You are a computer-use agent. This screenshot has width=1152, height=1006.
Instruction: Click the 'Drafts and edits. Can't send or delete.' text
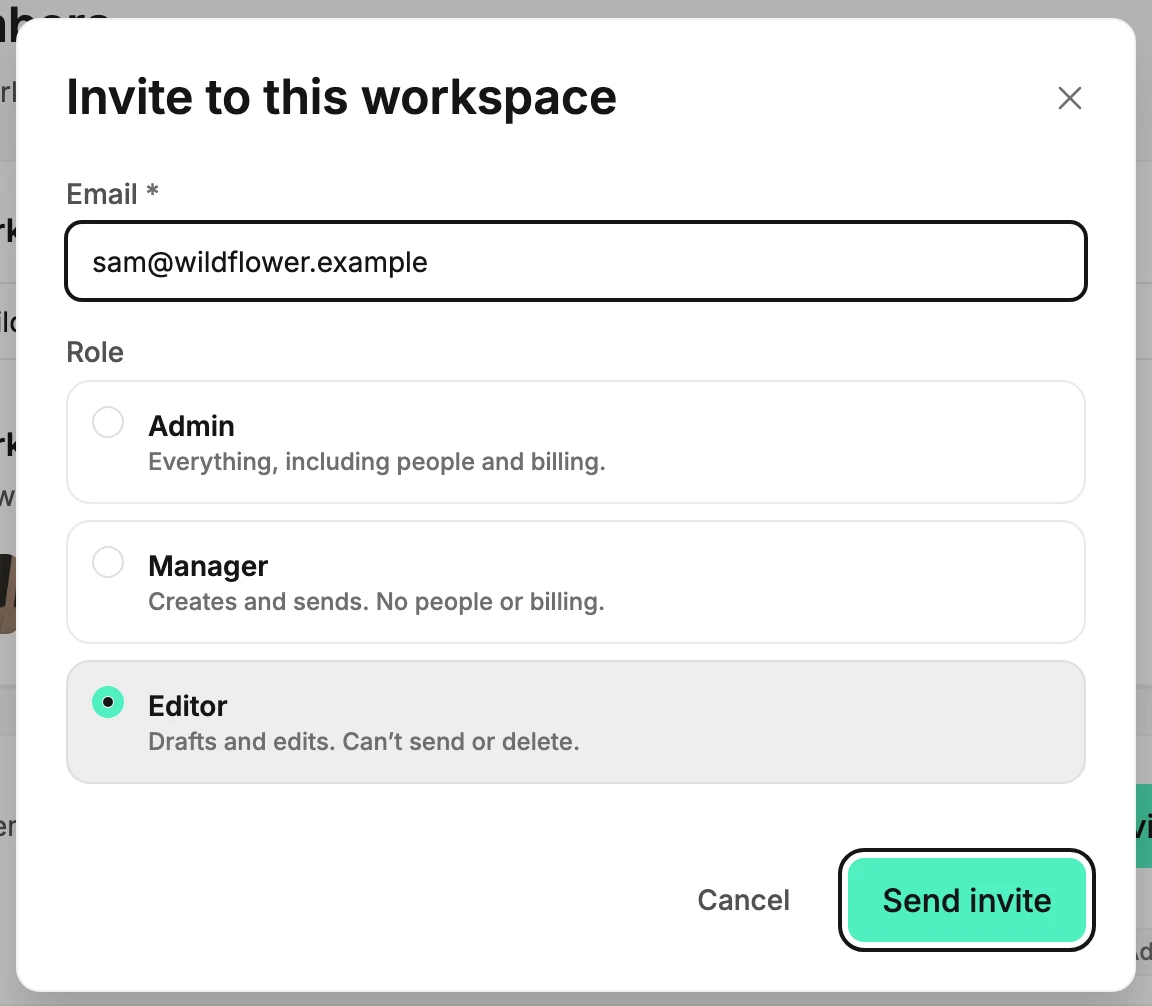[x=364, y=741]
